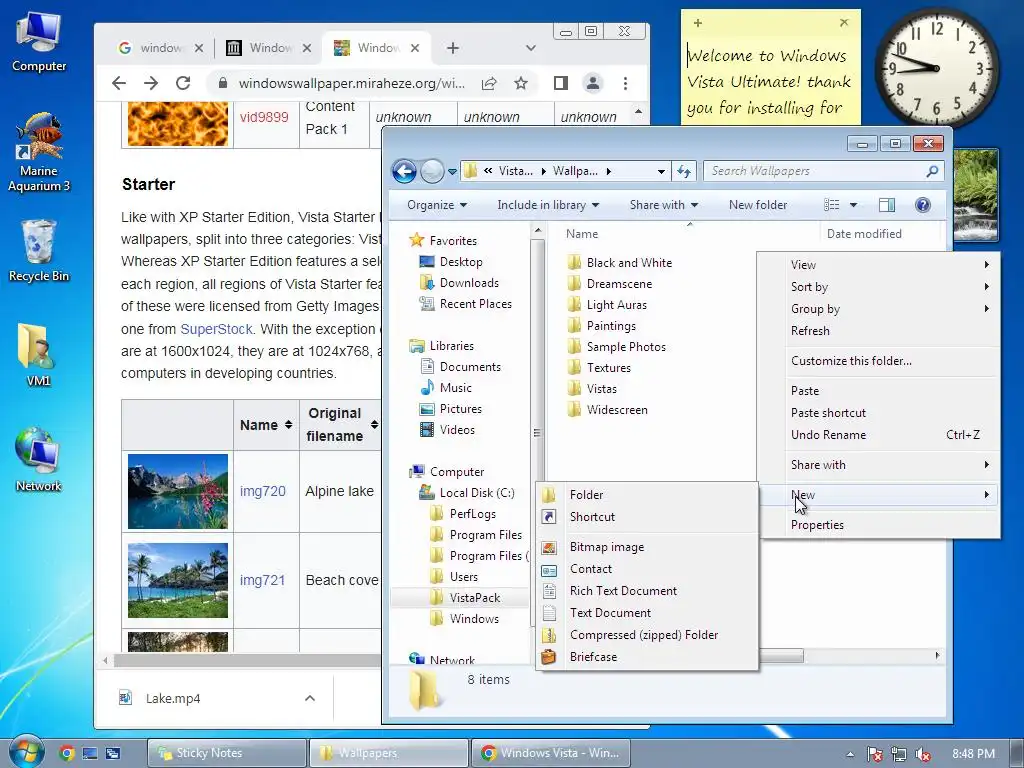Toggle Chrome side panel icon

point(560,83)
